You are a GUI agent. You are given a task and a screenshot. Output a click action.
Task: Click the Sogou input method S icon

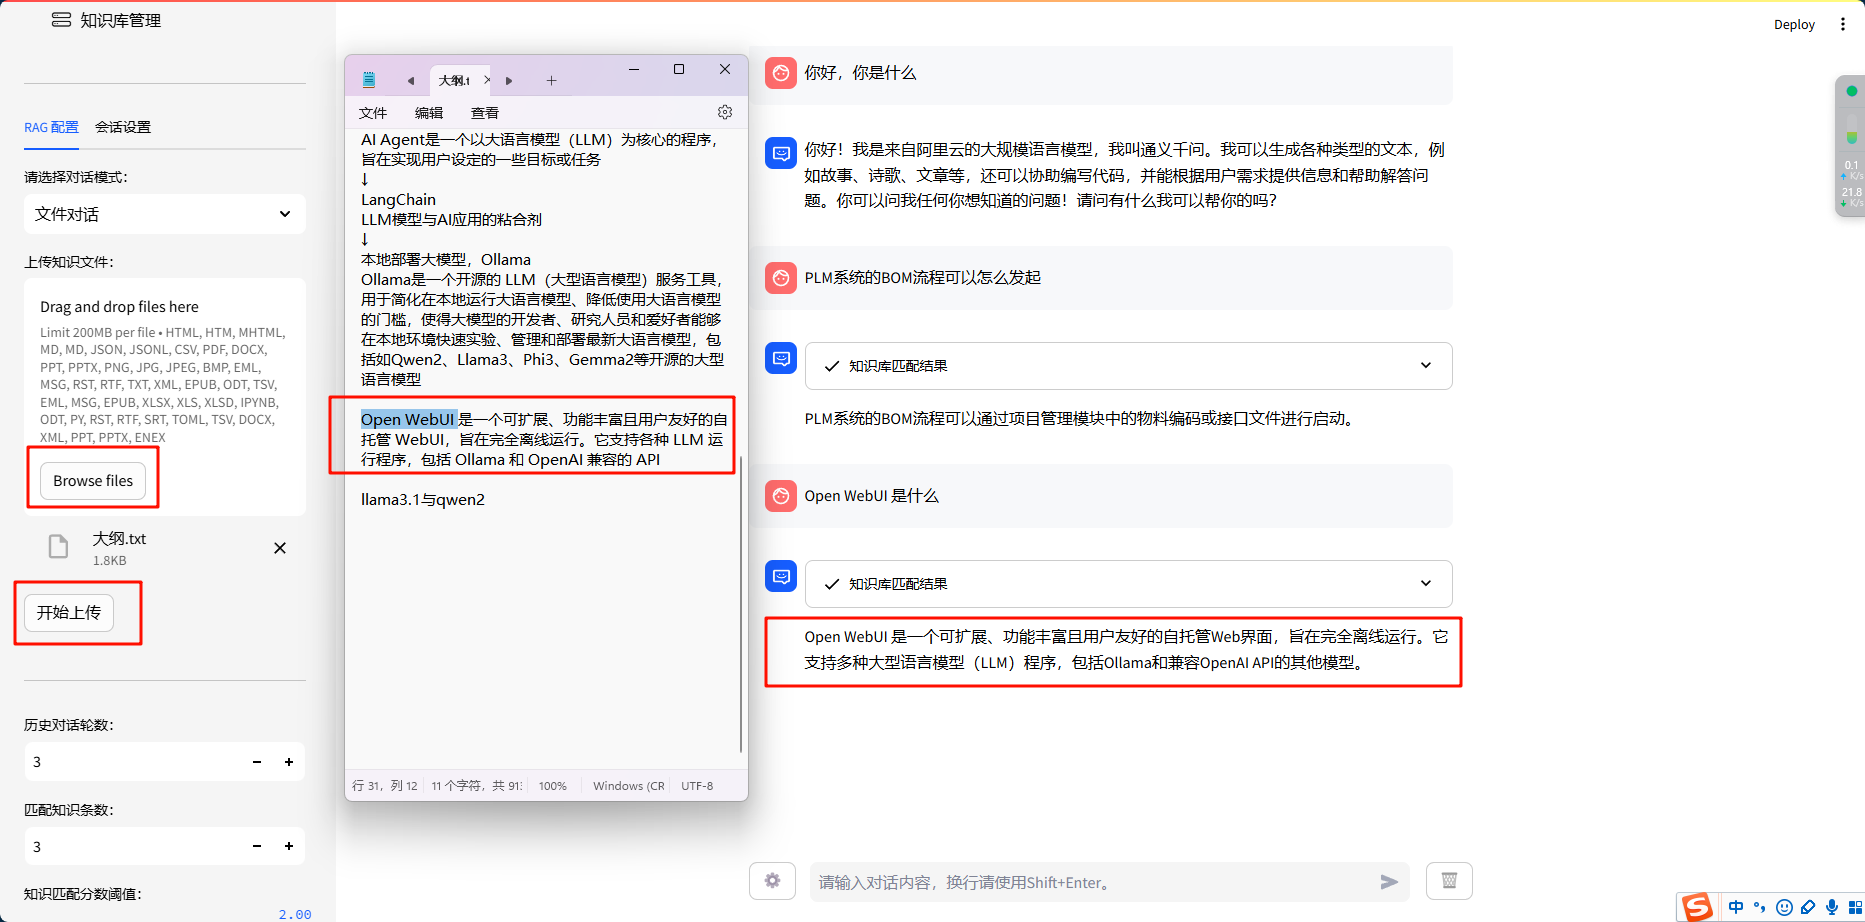tap(1698, 907)
